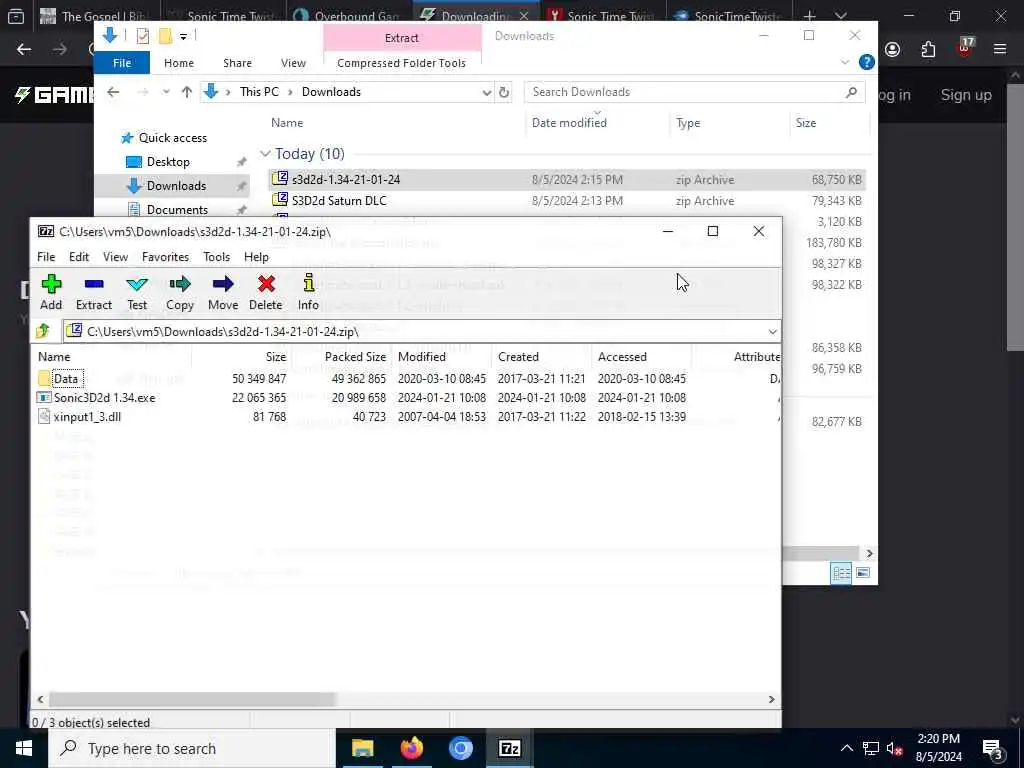Expand the Explorer ribbon chevron
This screenshot has height=768, width=1024.
click(x=845, y=63)
